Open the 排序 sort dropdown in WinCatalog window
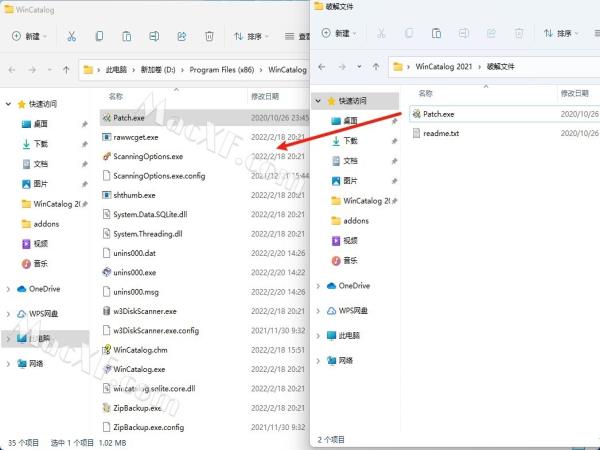This screenshot has height=450, width=600. coord(251,36)
